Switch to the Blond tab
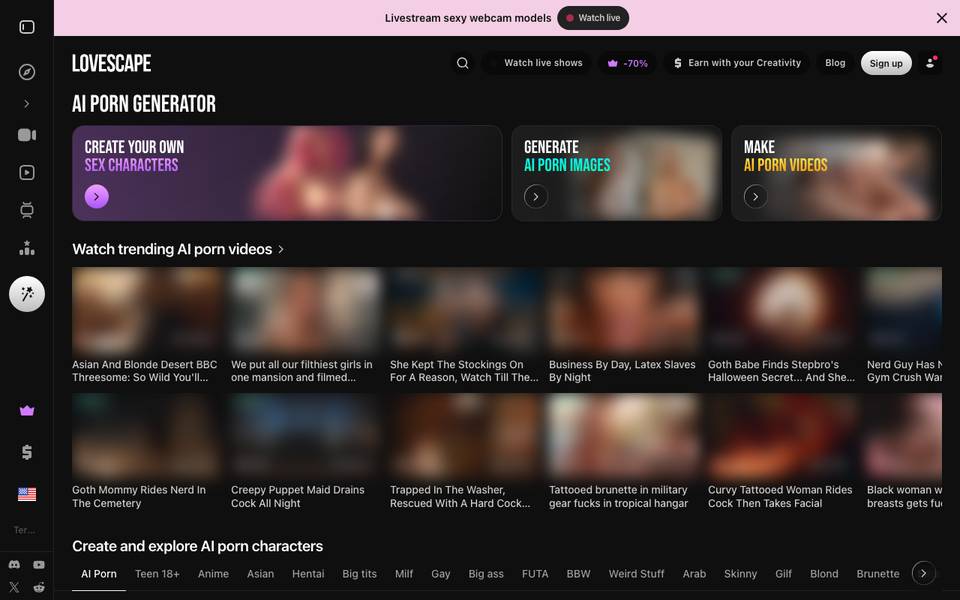The image size is (960, 600). click(x=824, y=574)
